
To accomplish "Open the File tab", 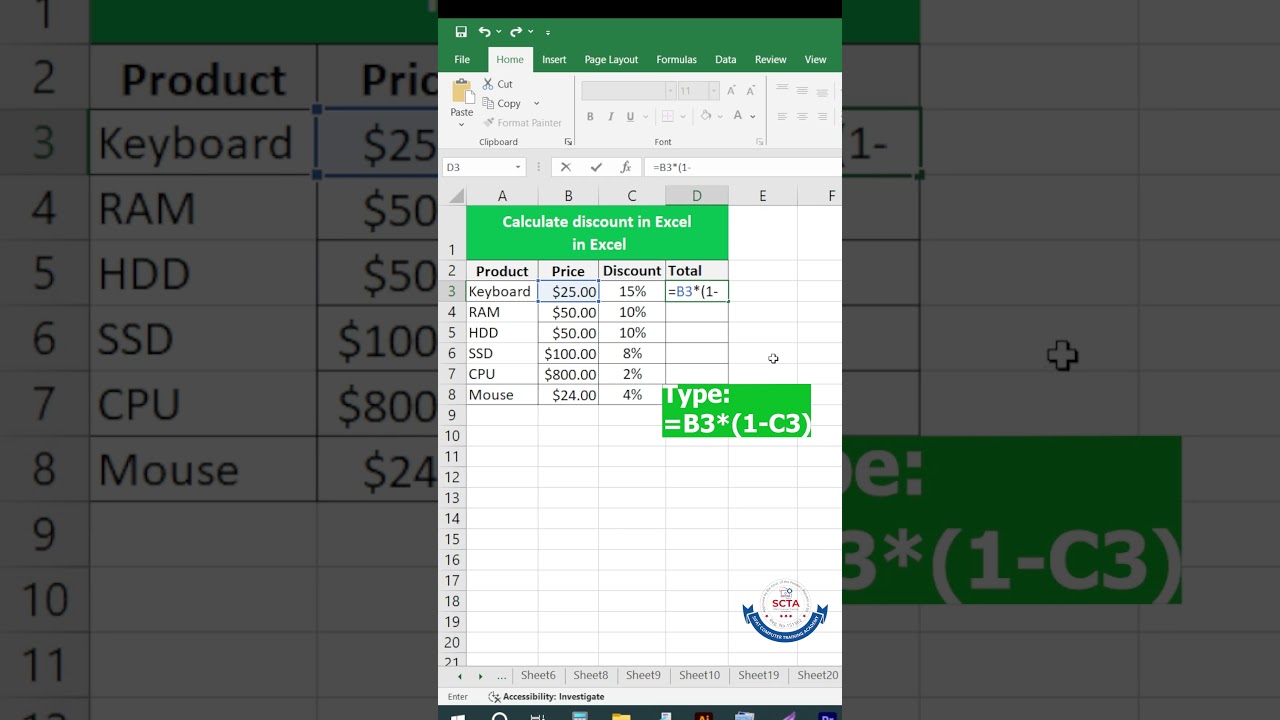I will click(x=462, y=59).
